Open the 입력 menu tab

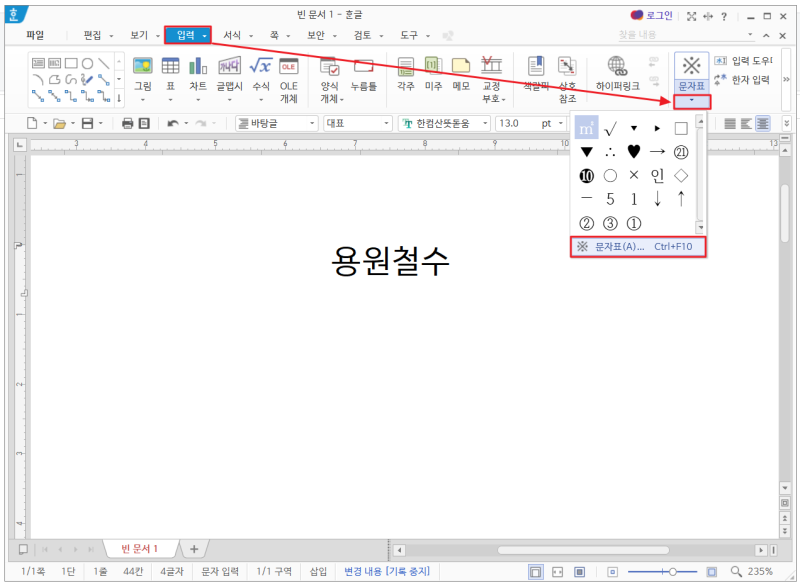click(187, 35)
